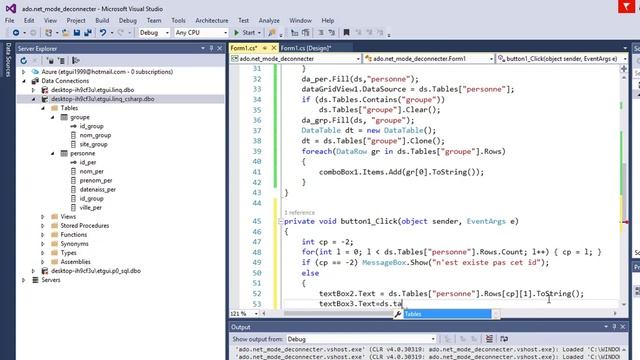Screen dimensions: 640x360
Task: Open the Output panel window options dropdown
Action: tap(606, 327)
